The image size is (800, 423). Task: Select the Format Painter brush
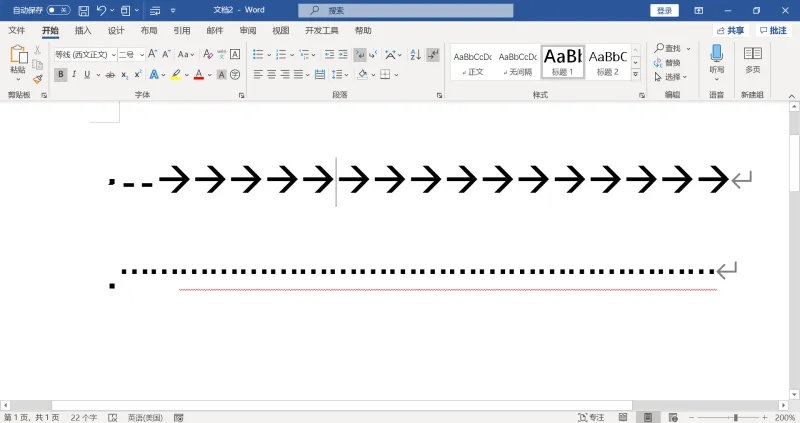click(x=37, y=79)
